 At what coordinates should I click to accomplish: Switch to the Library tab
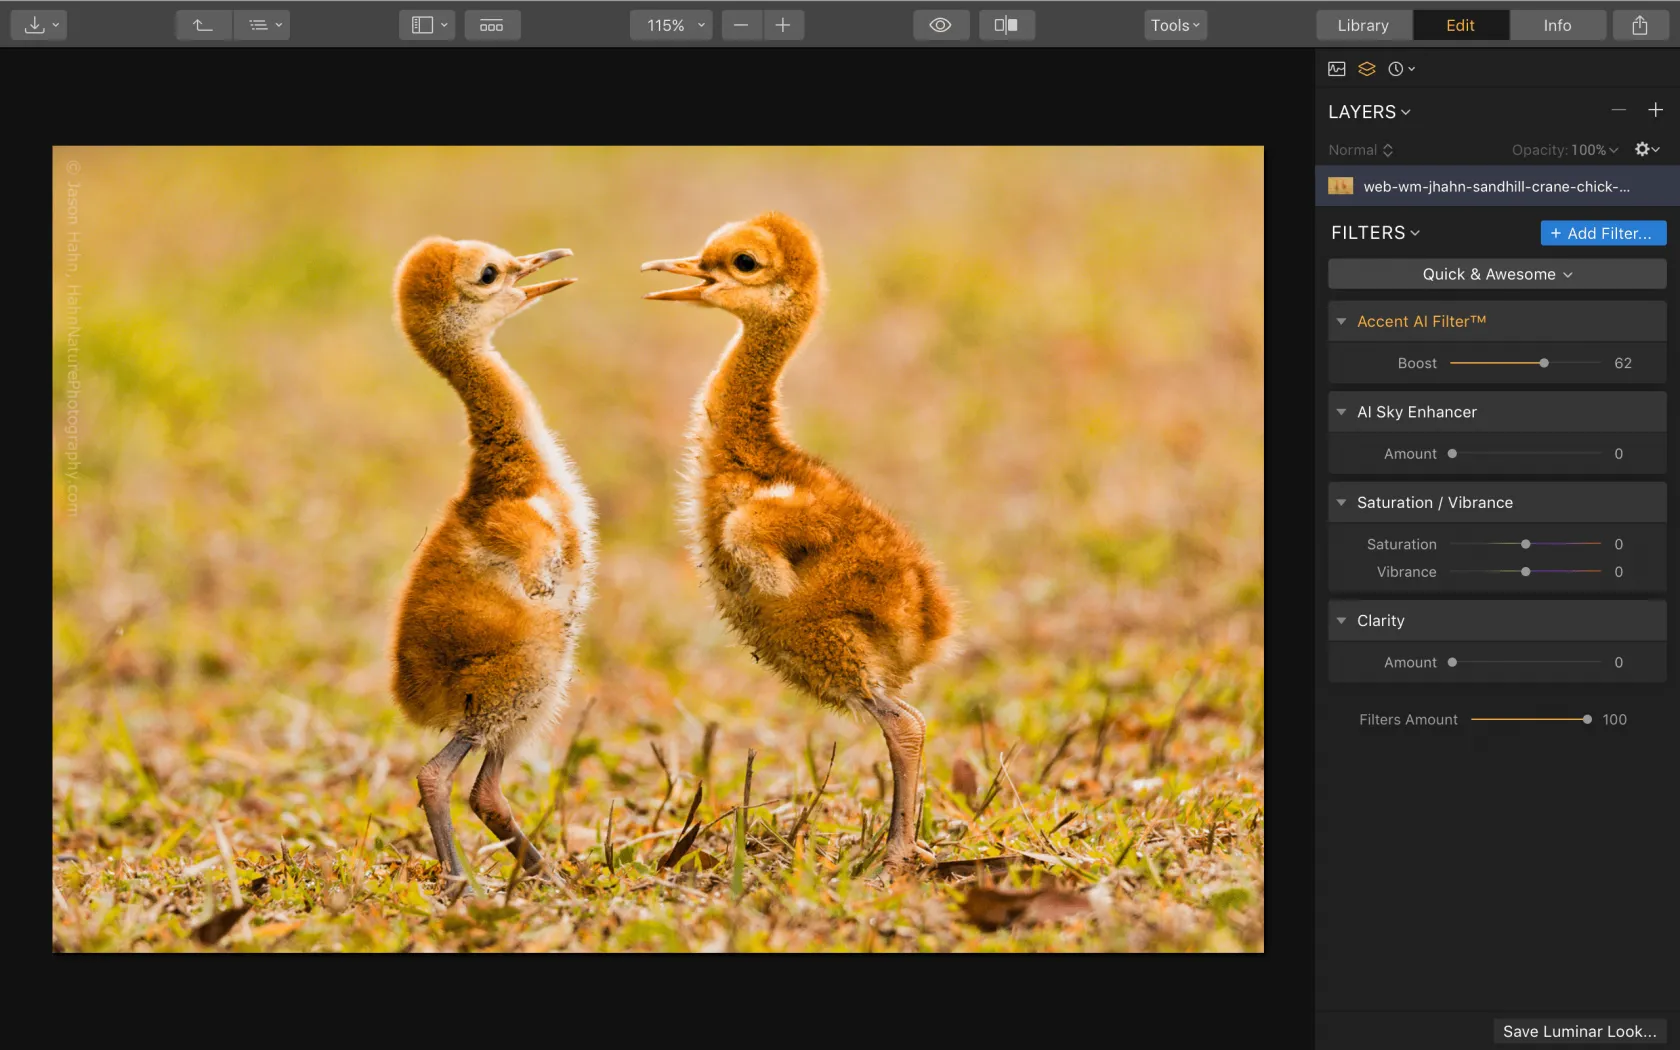[x=1363, y=25]
